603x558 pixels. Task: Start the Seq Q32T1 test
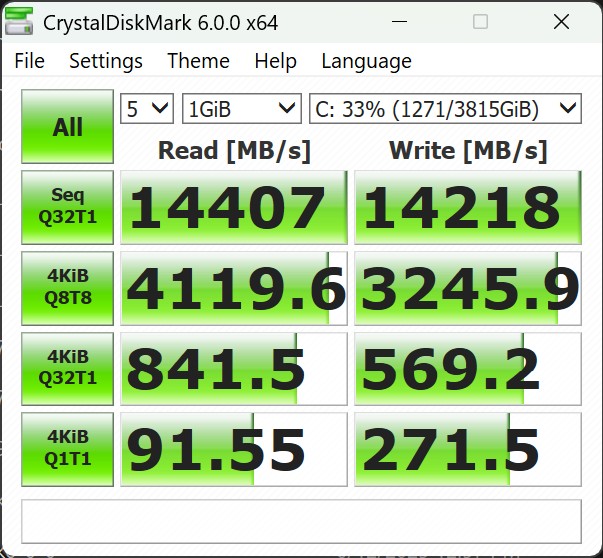point(67,207)
